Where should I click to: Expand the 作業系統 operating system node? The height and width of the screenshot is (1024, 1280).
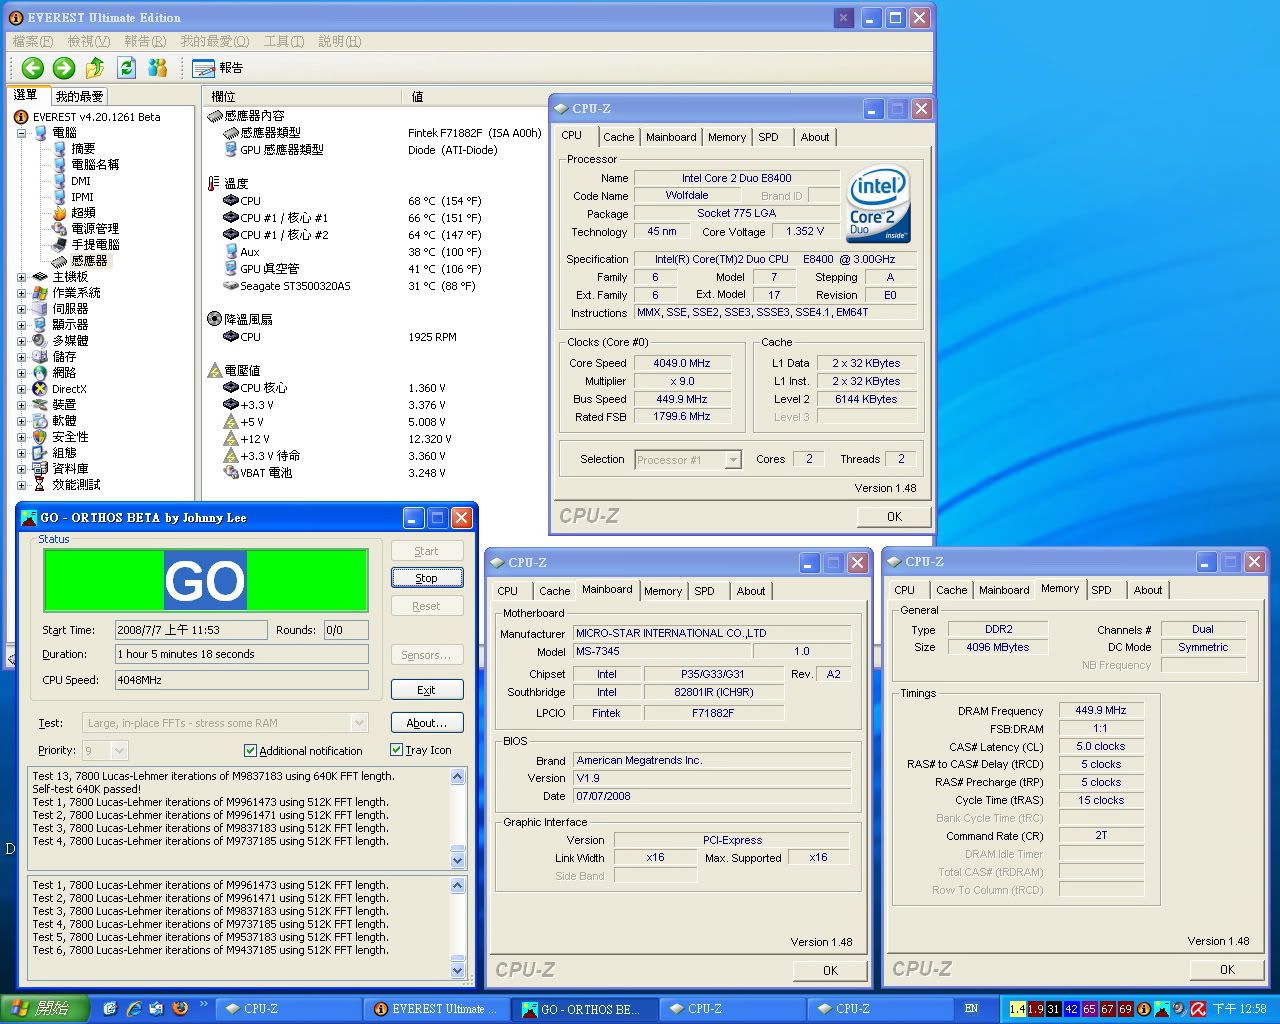click(x=21, y=293)
